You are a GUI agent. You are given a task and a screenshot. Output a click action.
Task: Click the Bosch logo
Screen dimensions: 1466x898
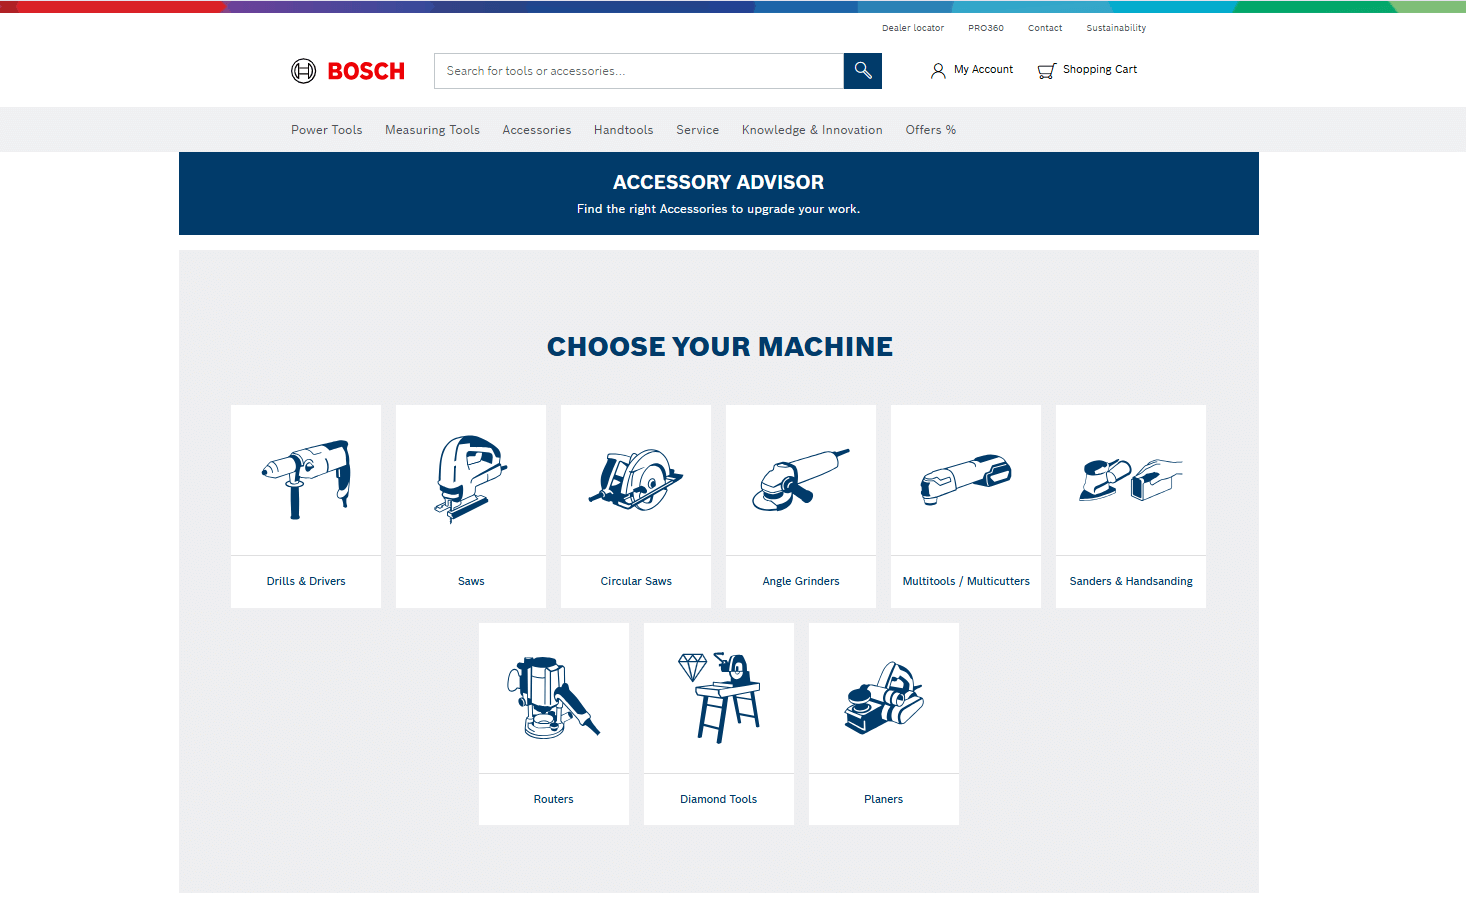[x=348, y=71]
